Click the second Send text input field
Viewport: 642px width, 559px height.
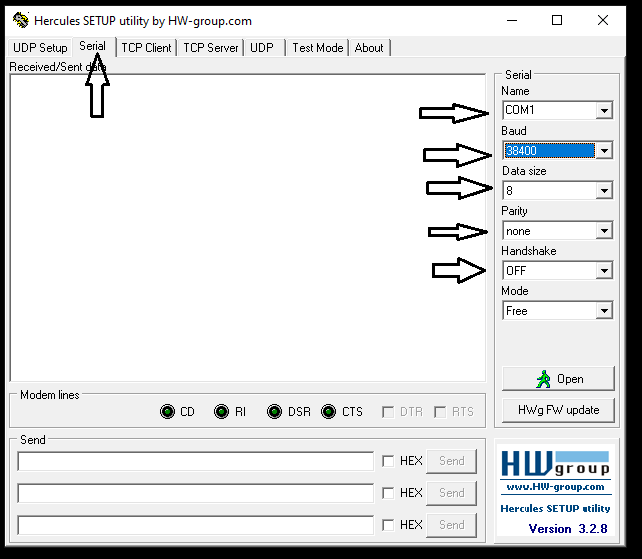point(196,493)
